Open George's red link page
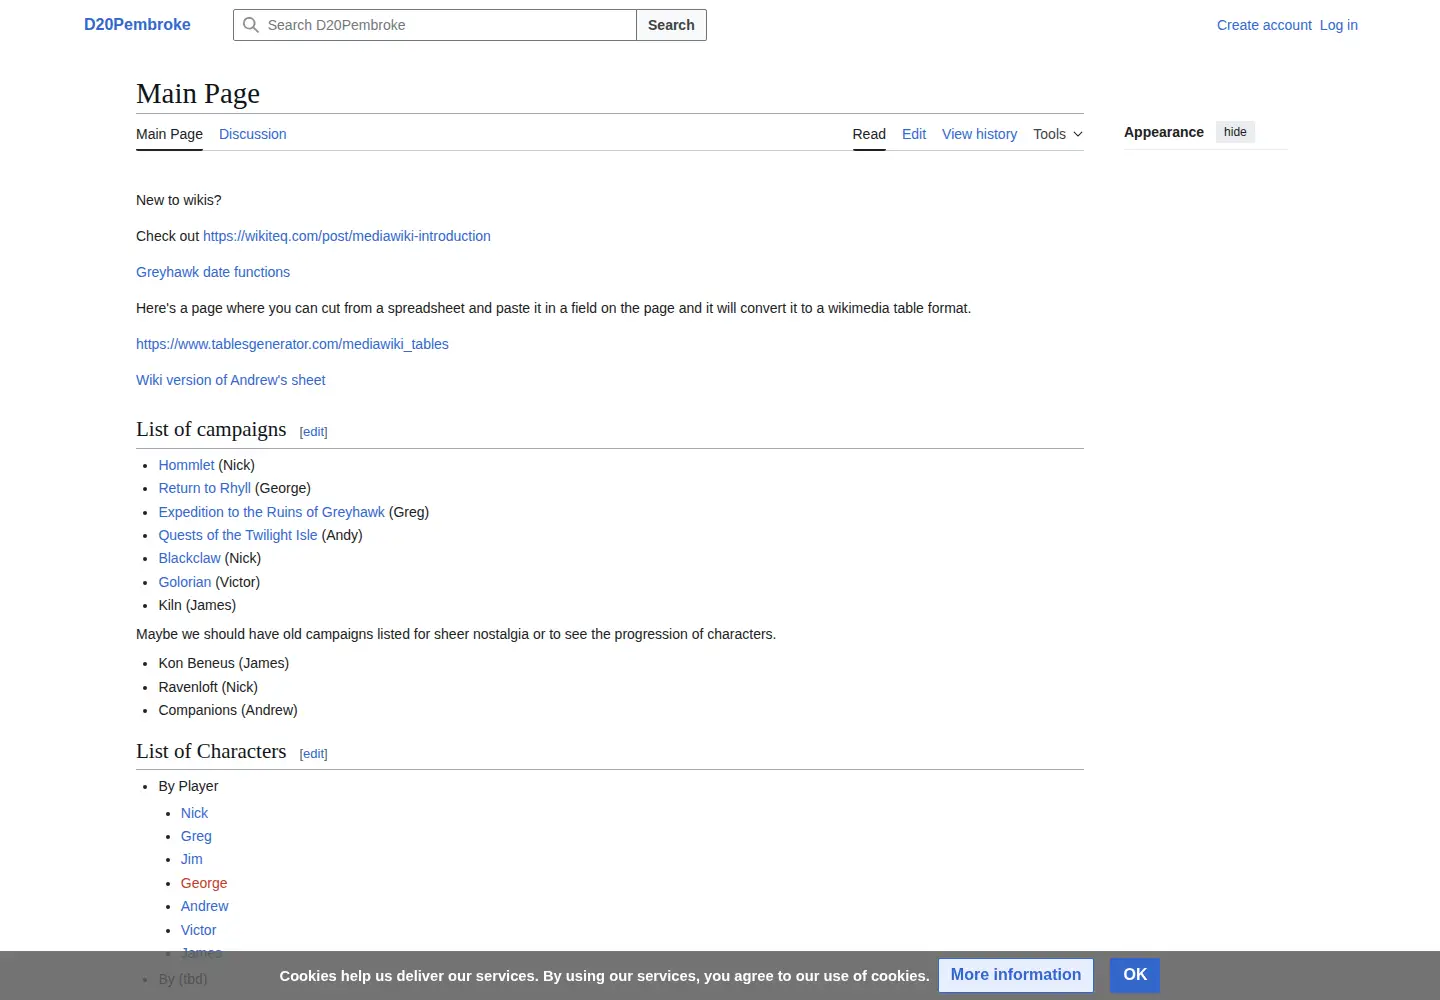This screenshot has width=1440, height=1000. 204,883
